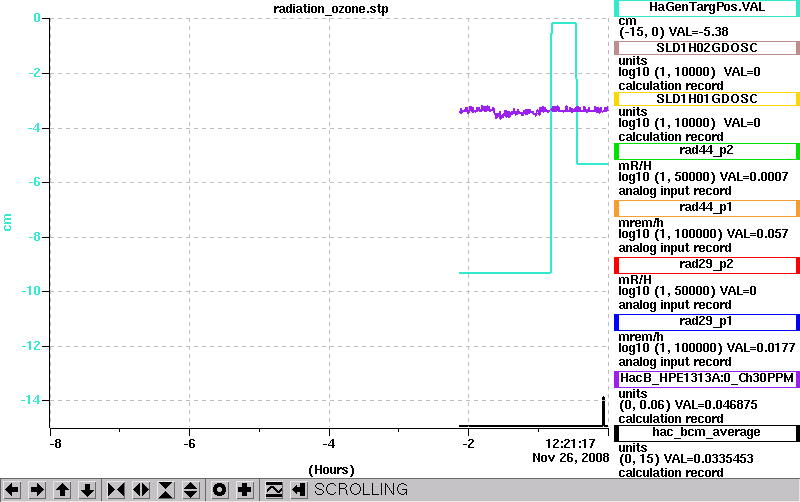
Task: Pan the graph right with the arrow button
Action: pos(37,490)
